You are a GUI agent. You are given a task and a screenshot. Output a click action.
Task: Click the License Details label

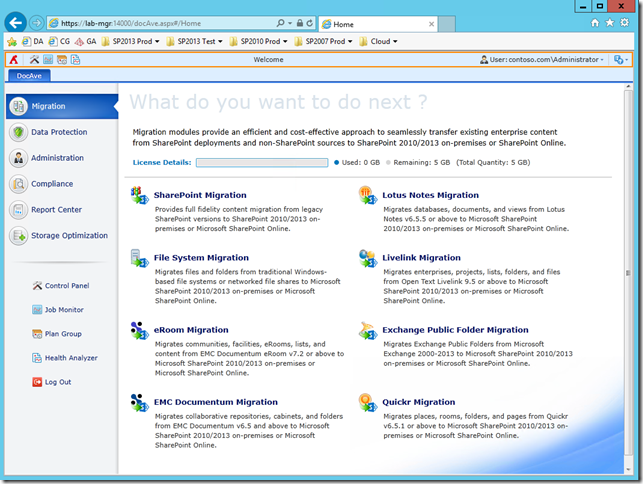click(x=162, y=163)
